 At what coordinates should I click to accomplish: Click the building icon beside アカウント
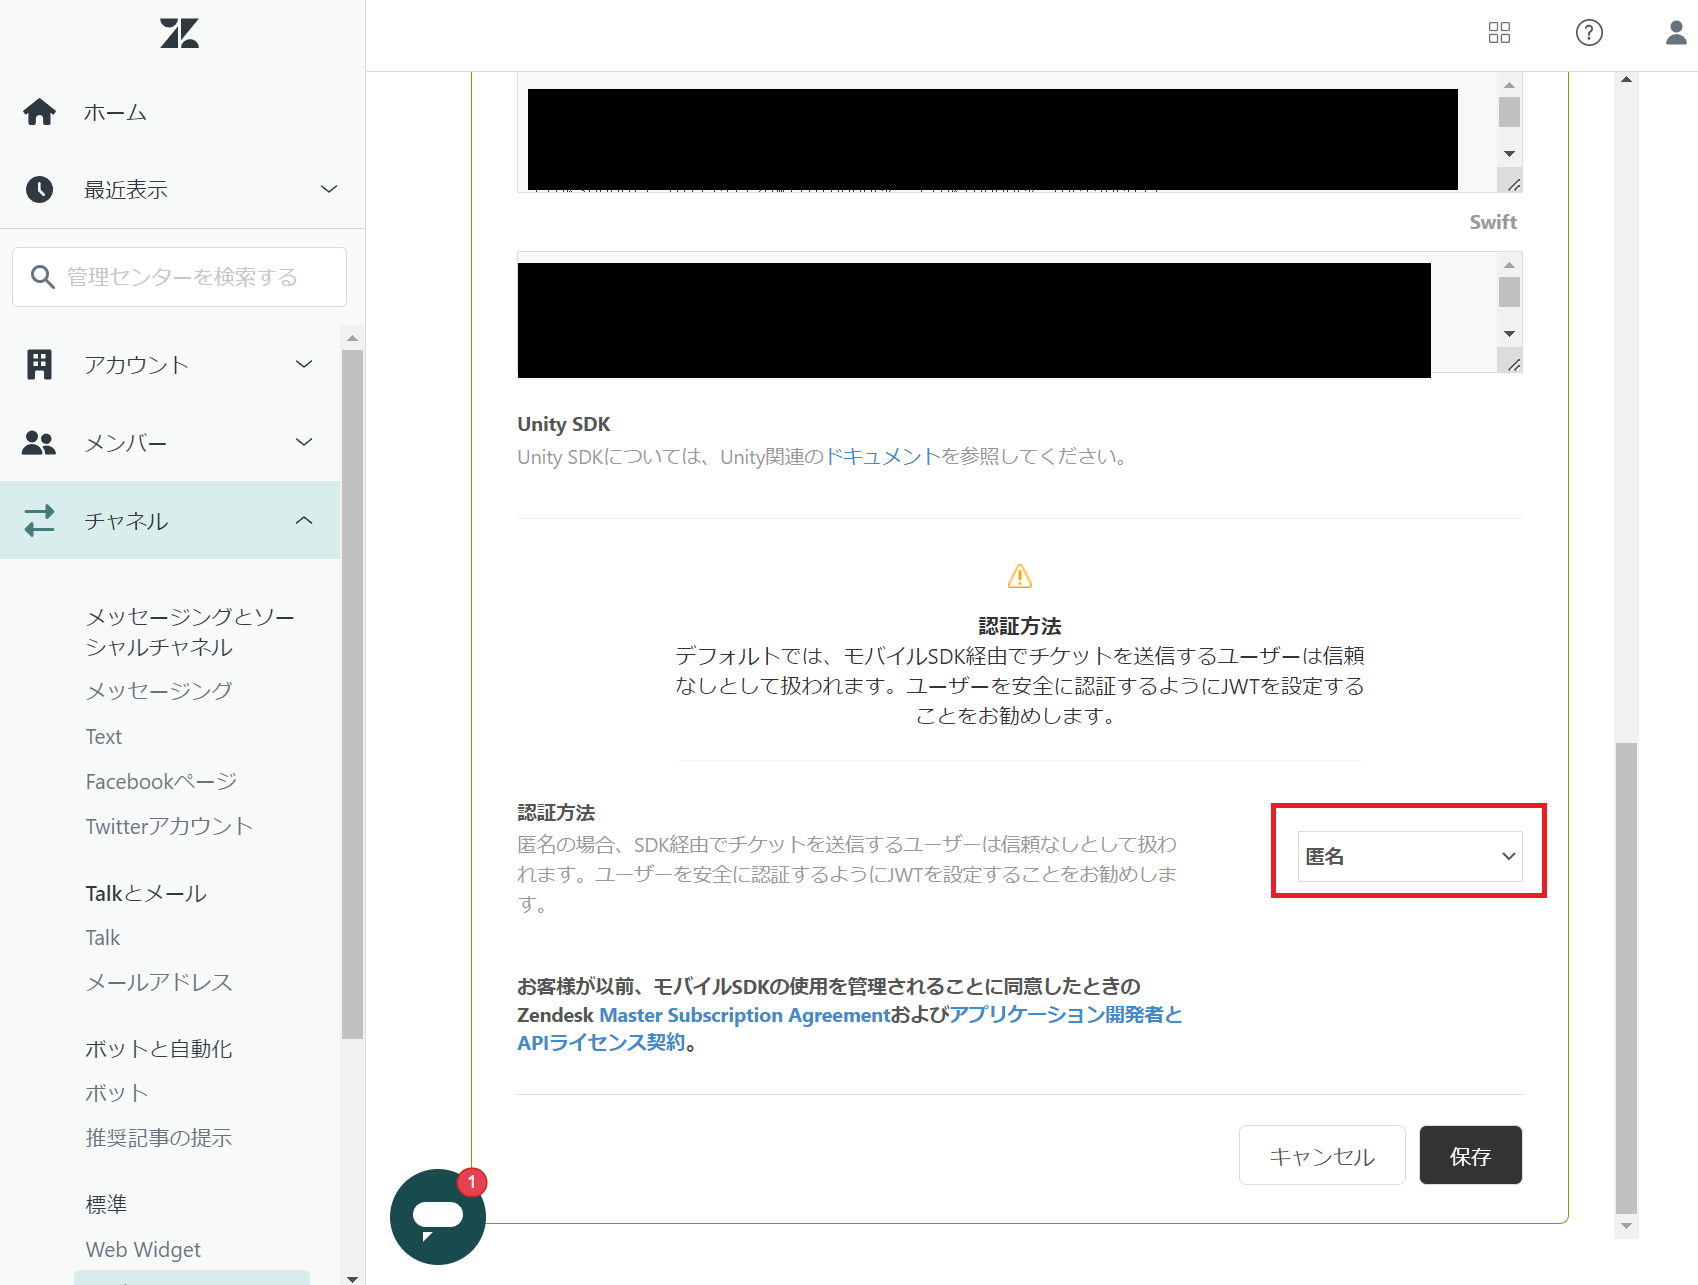[39, 364]
